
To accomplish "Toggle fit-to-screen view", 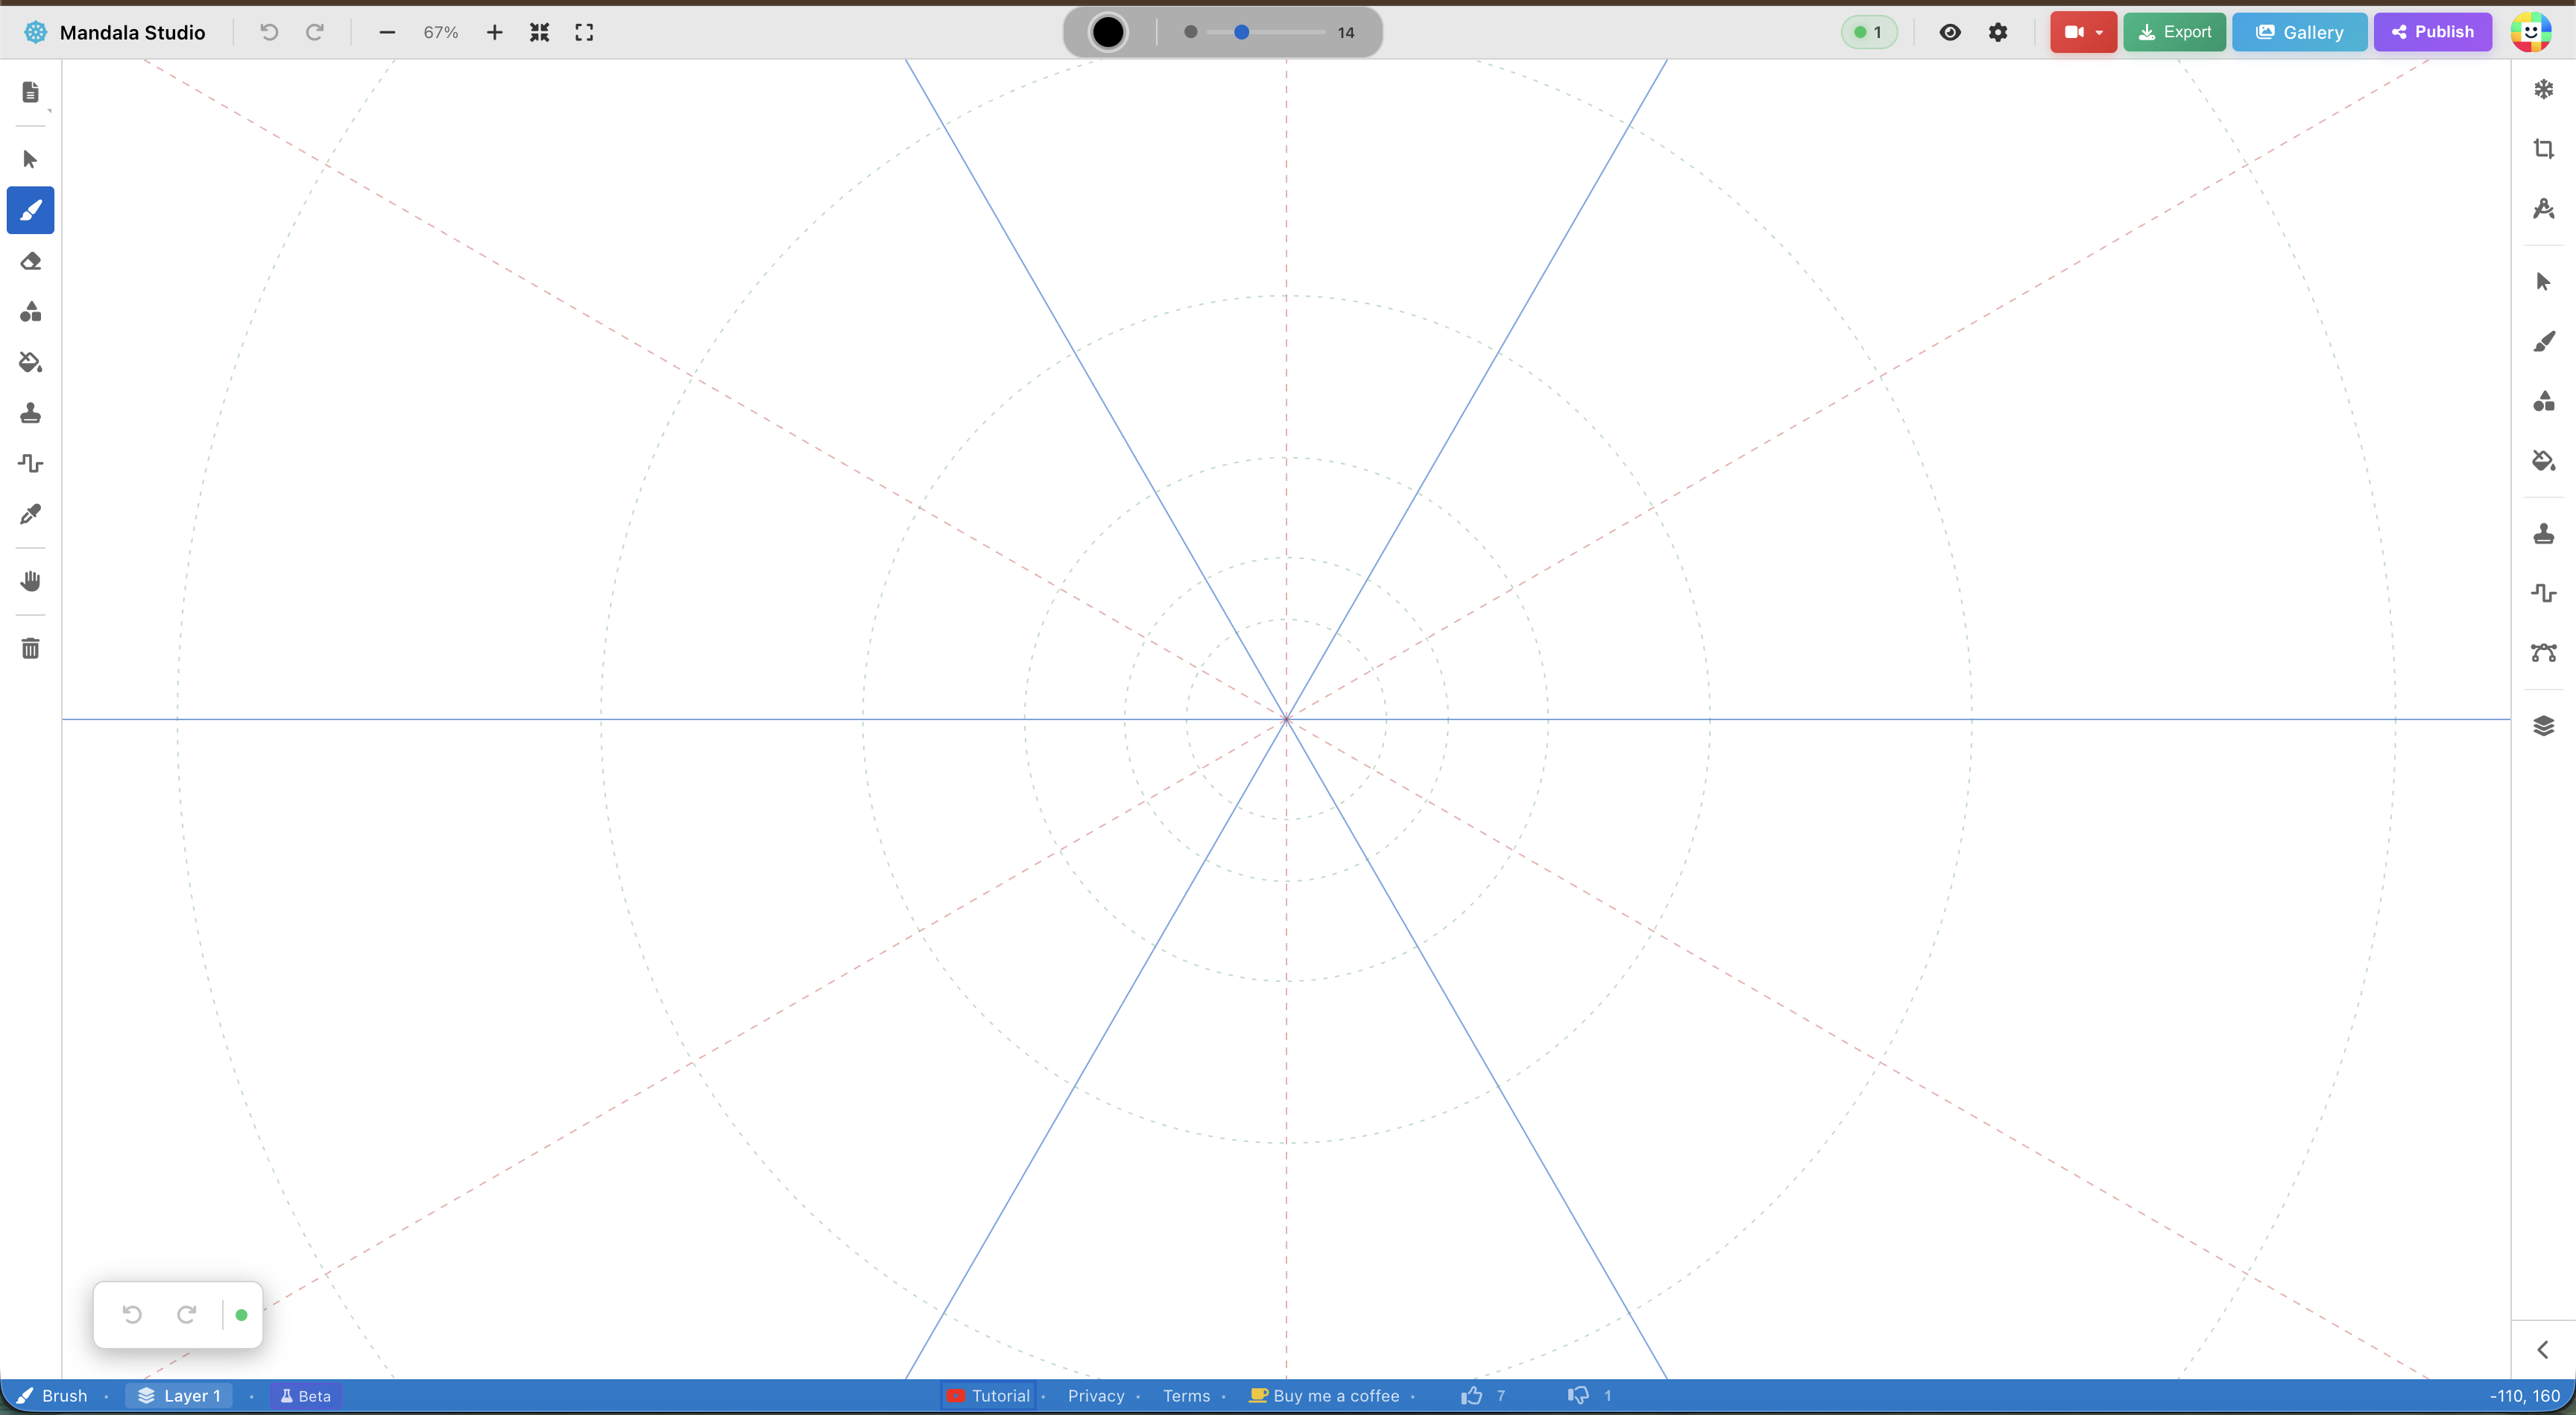I will (539, 32).
